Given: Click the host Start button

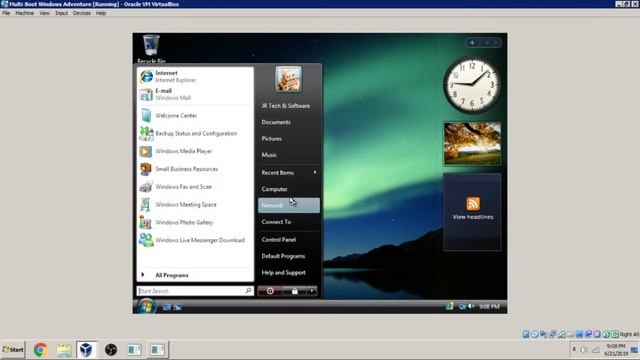Looking at the screenshot, I should coord(13,350).
